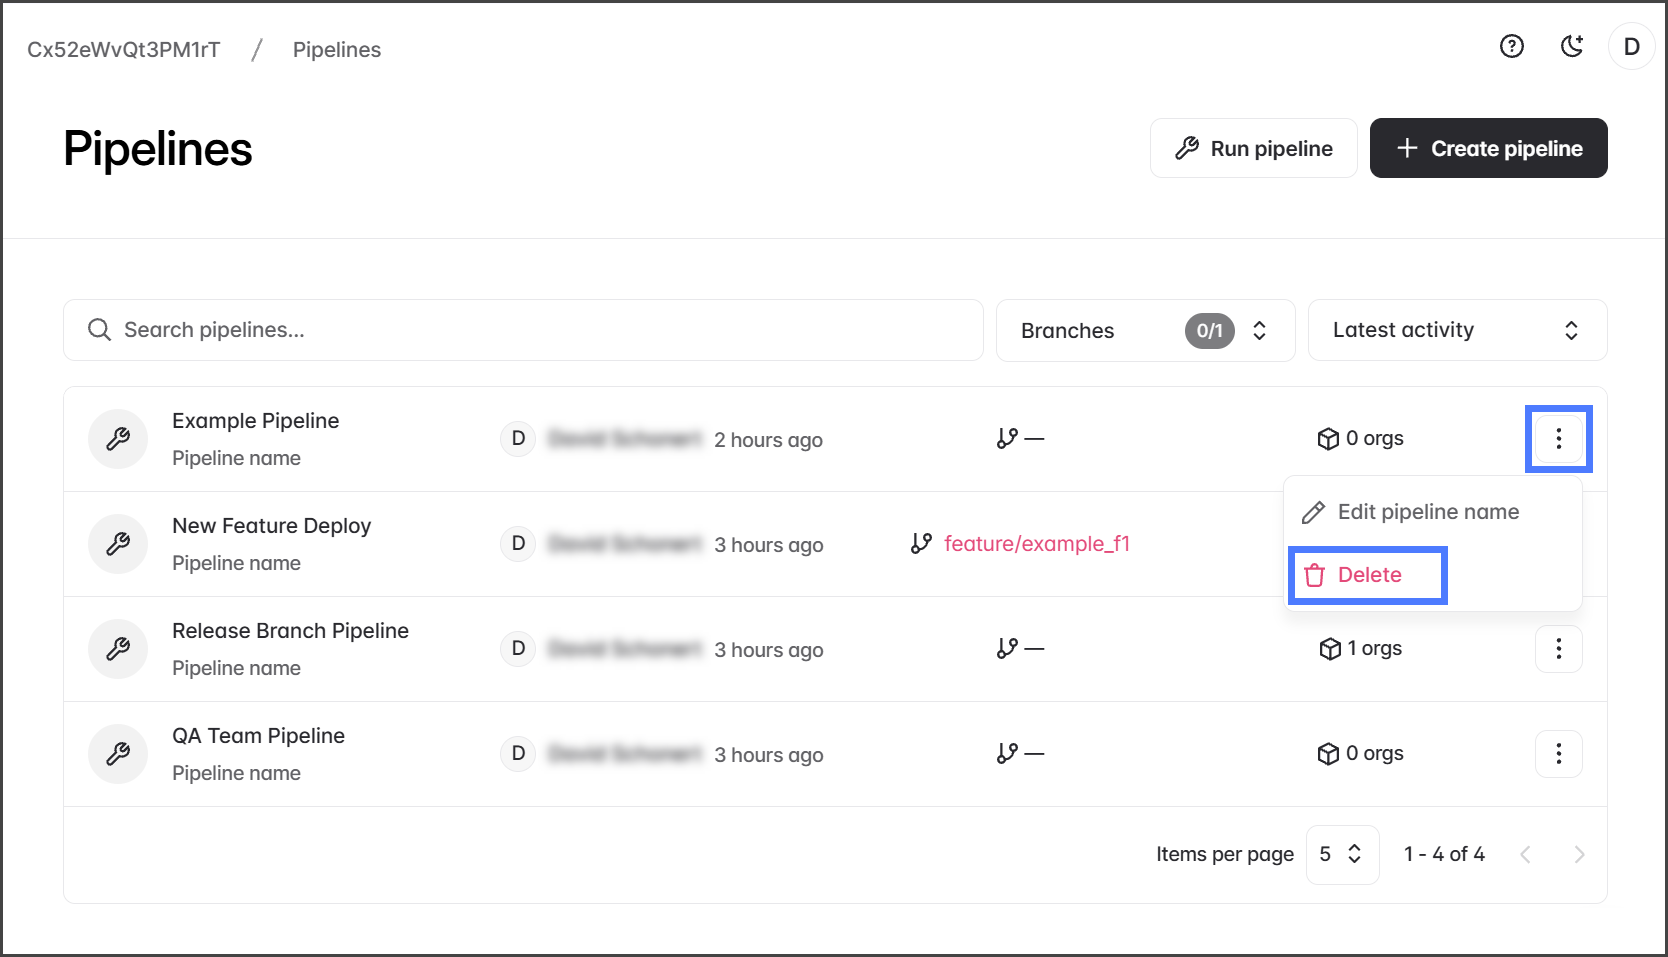Screen dimensions: 1668x957
Task: Select Edit pipeline name menu item
Action: coord(1427,512)
